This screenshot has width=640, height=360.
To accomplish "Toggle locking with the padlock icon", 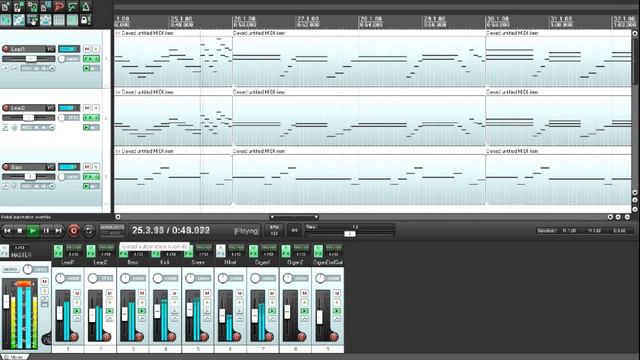I will tap(86, 20).
